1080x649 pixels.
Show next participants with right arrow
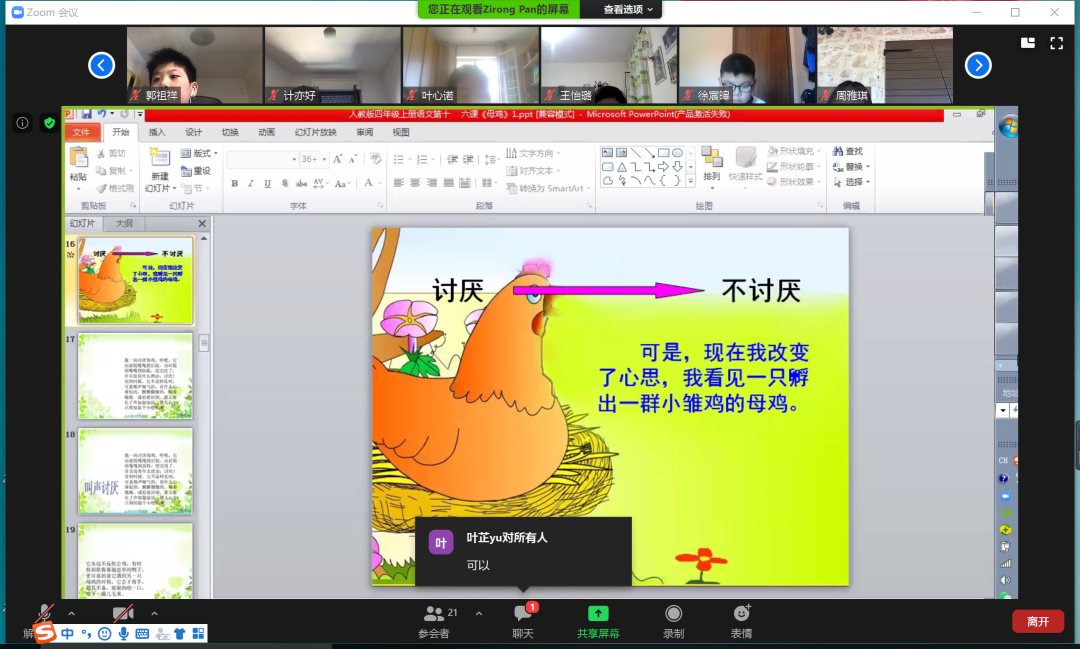coord(978,65)
